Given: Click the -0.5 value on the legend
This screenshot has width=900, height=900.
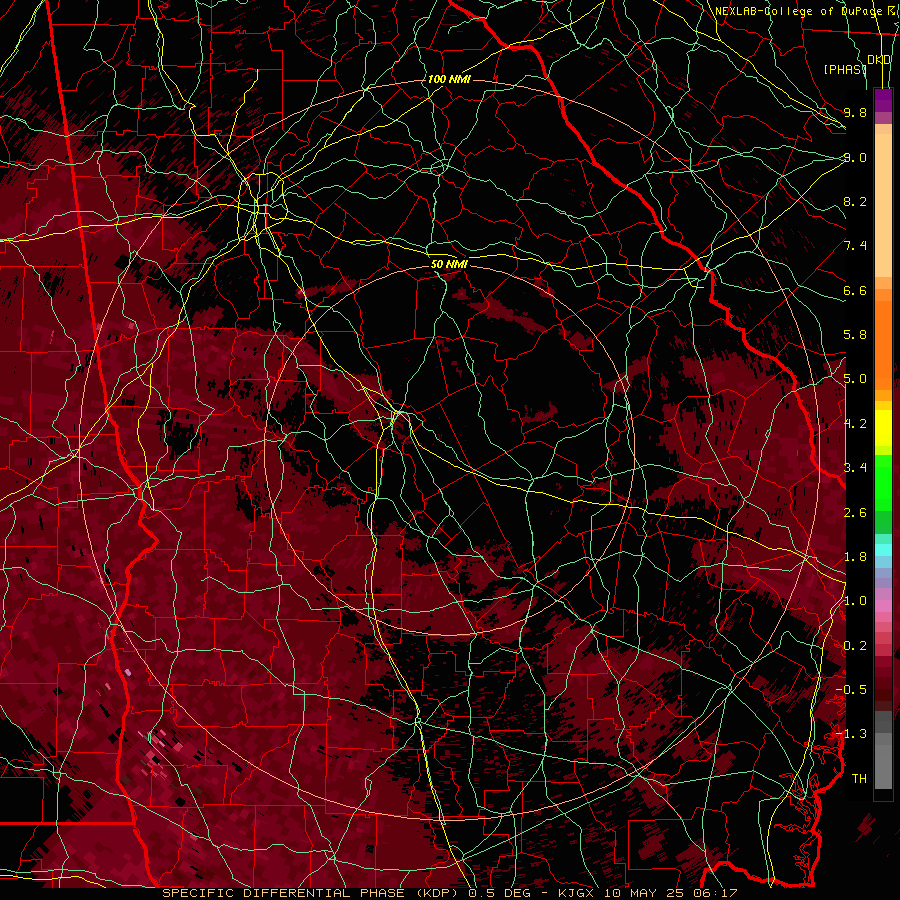Looking at the screenshot, I should 851,690.
